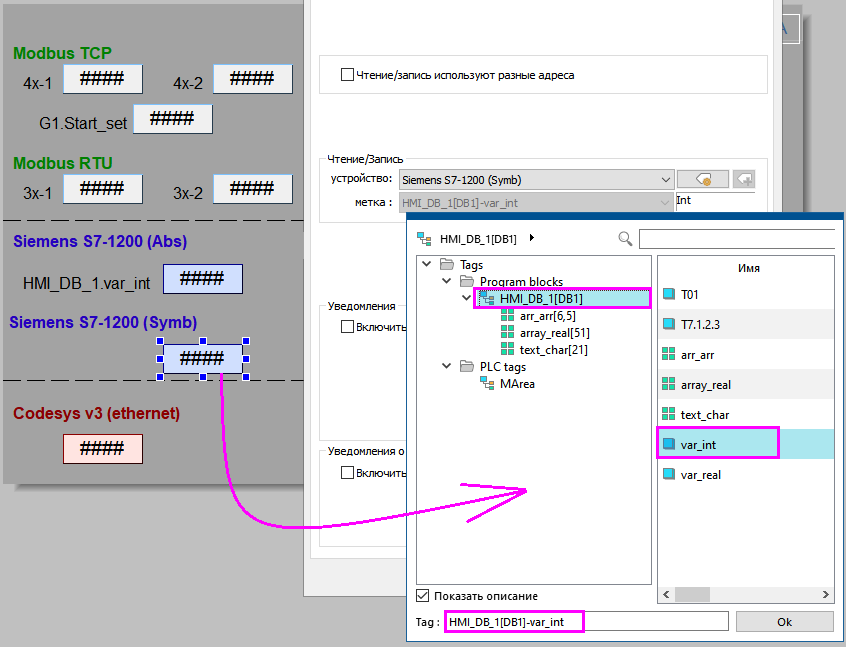Click the array_real array icon in the name list
This screenshot has width=846, height=647.
click(668, 384)
